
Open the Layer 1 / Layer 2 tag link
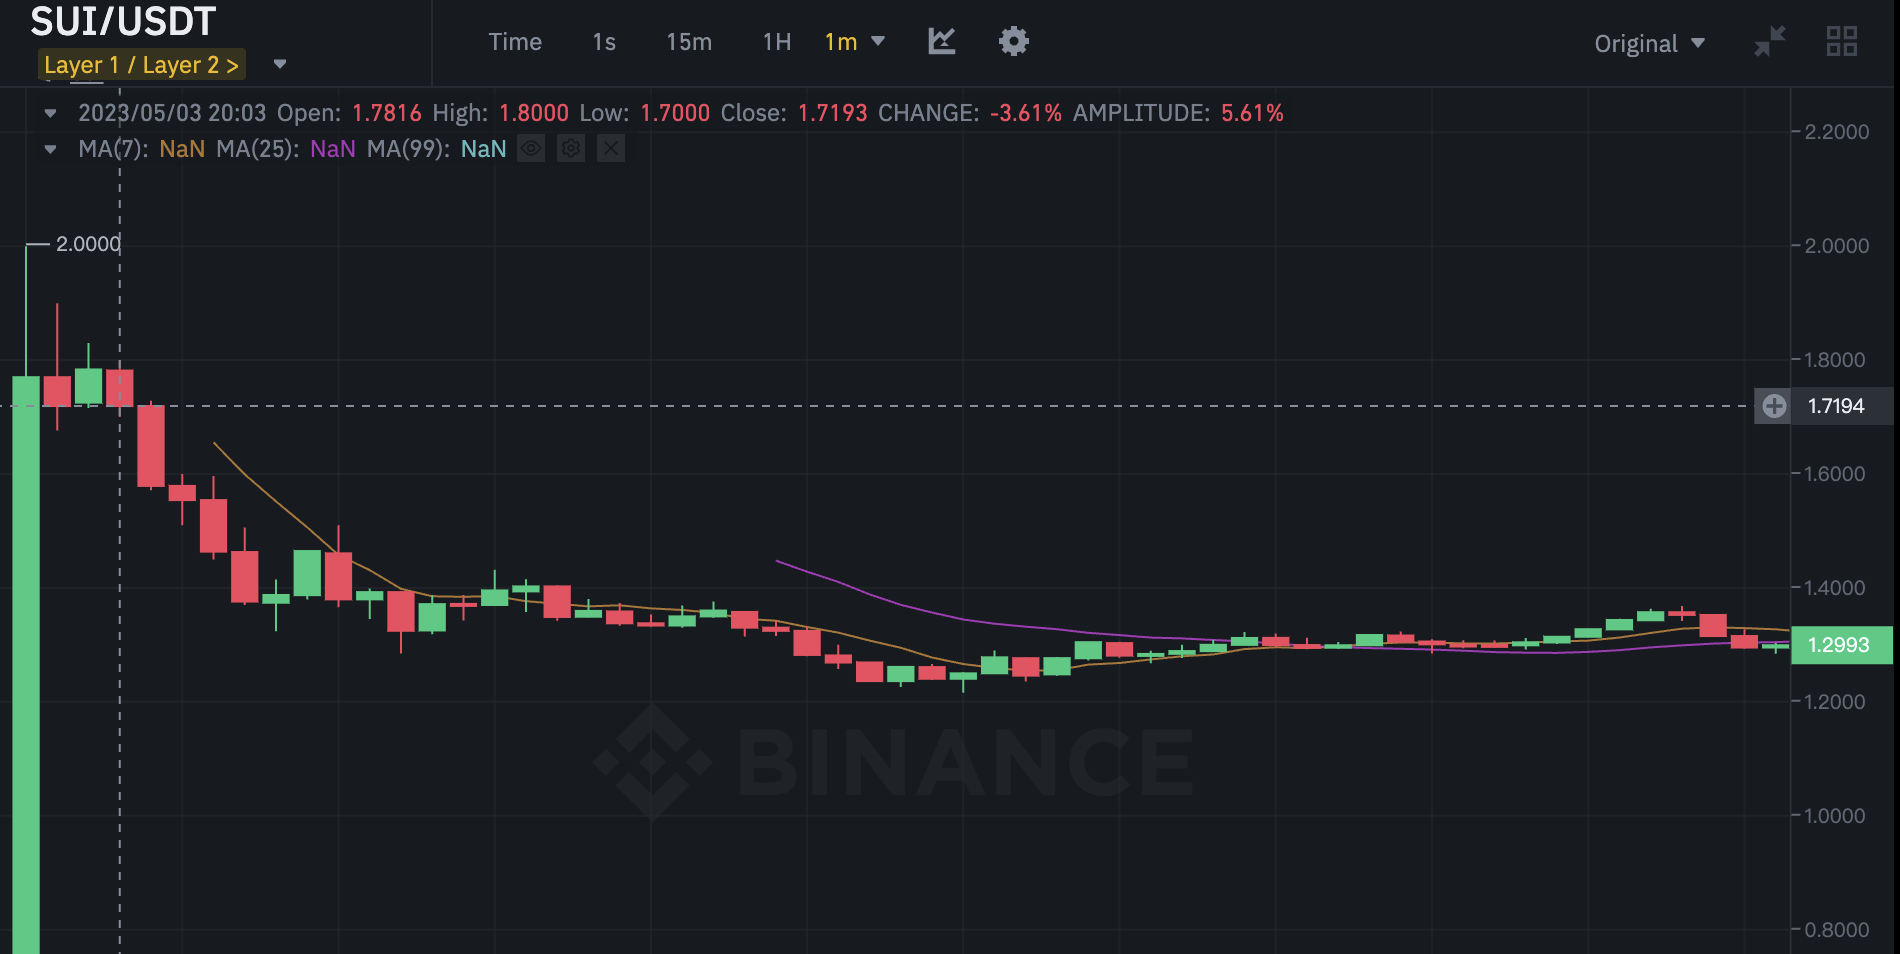click(x=141, y=65)
